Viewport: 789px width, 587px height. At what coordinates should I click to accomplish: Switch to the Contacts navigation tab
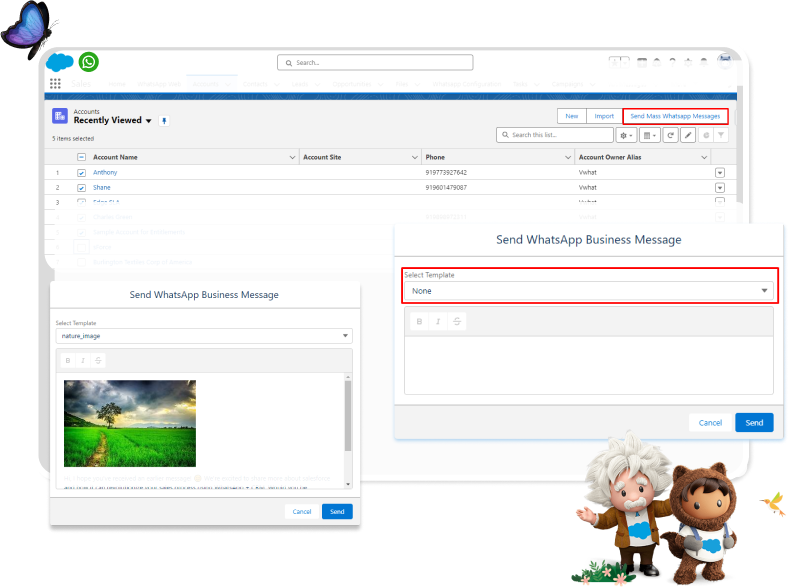255,84
